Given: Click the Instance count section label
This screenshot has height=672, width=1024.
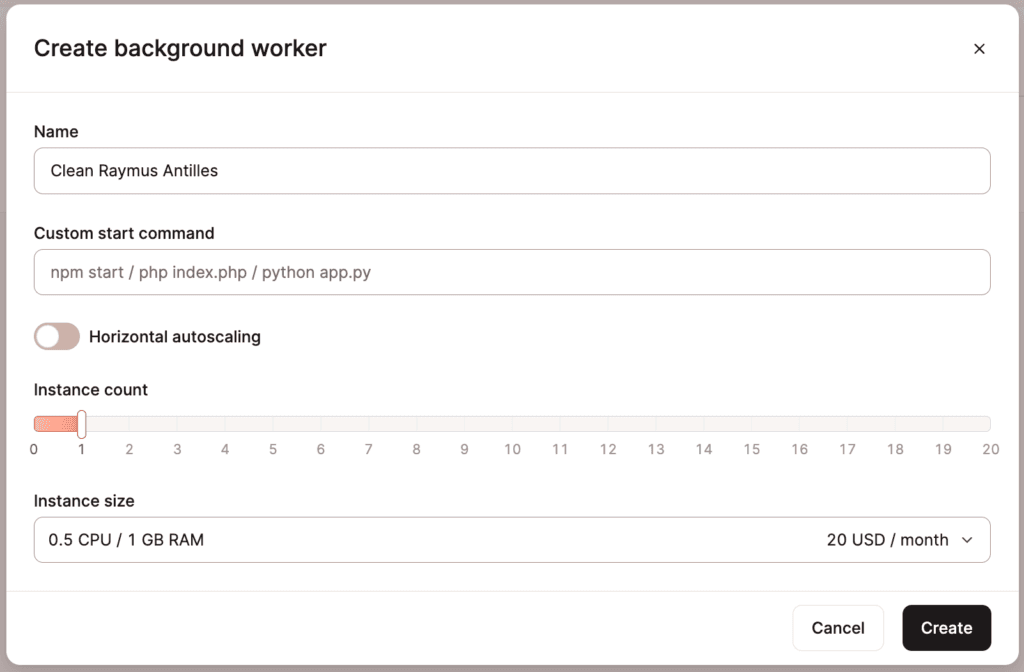Looking at the screenshot, I should coord(90,390).
